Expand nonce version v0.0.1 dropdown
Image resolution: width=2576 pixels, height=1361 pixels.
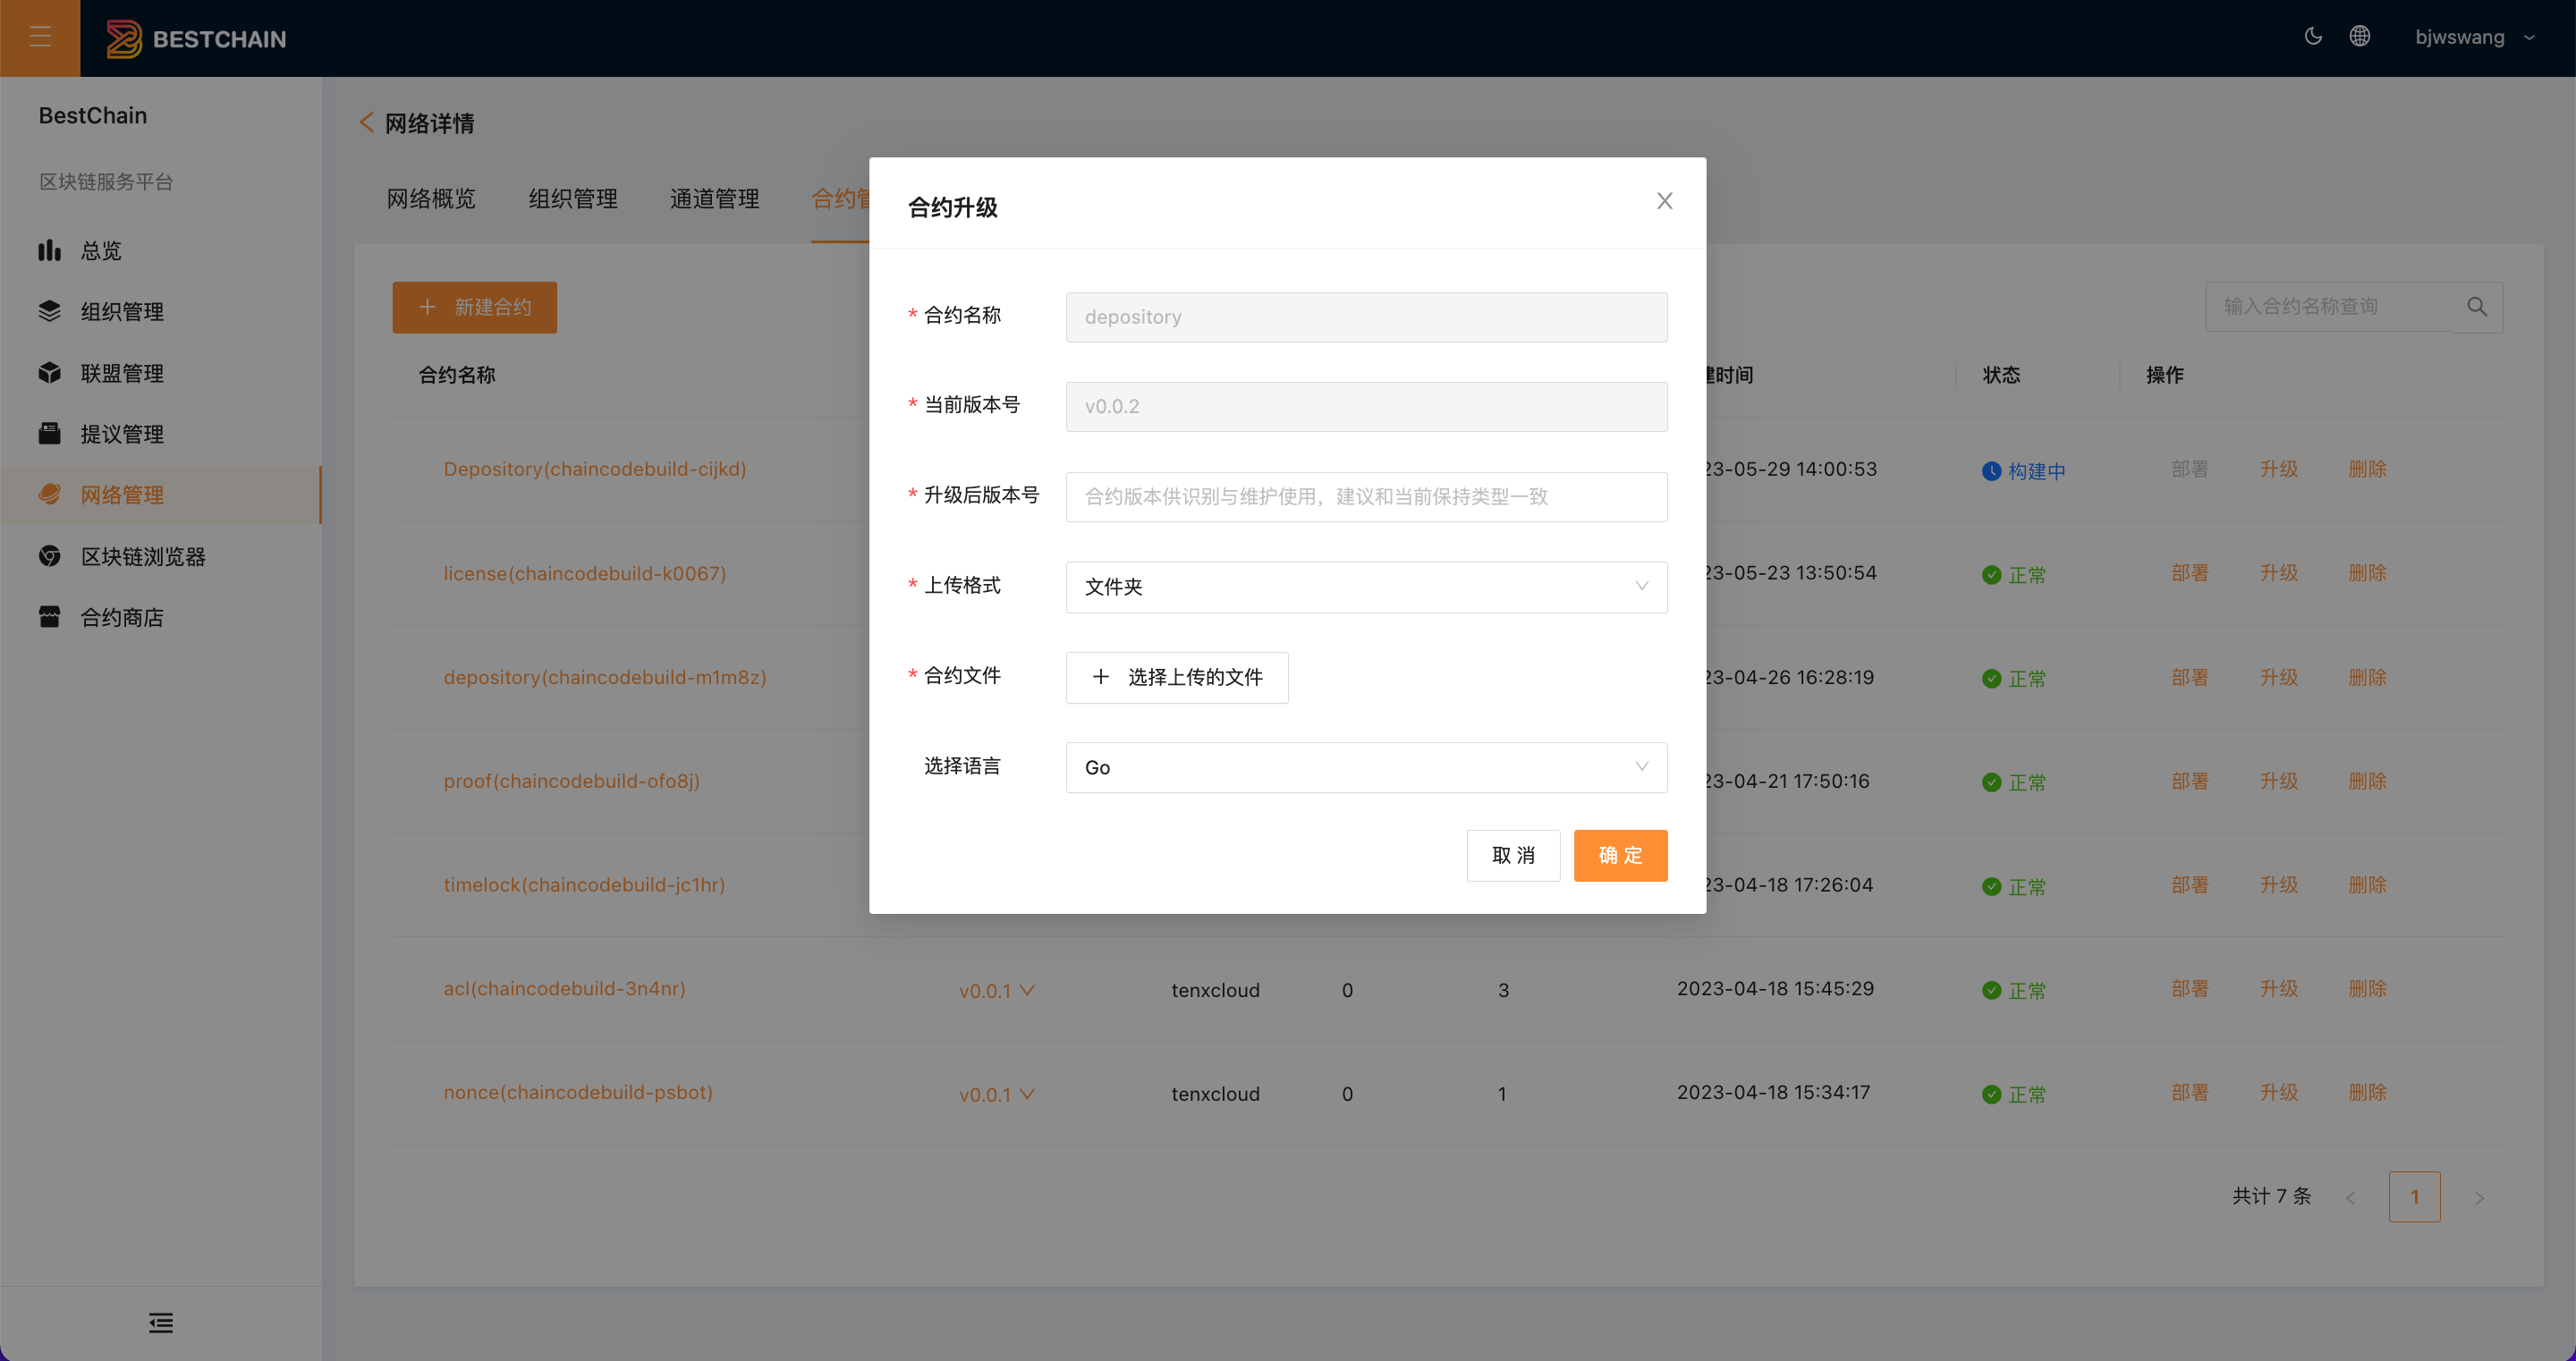996,1095
